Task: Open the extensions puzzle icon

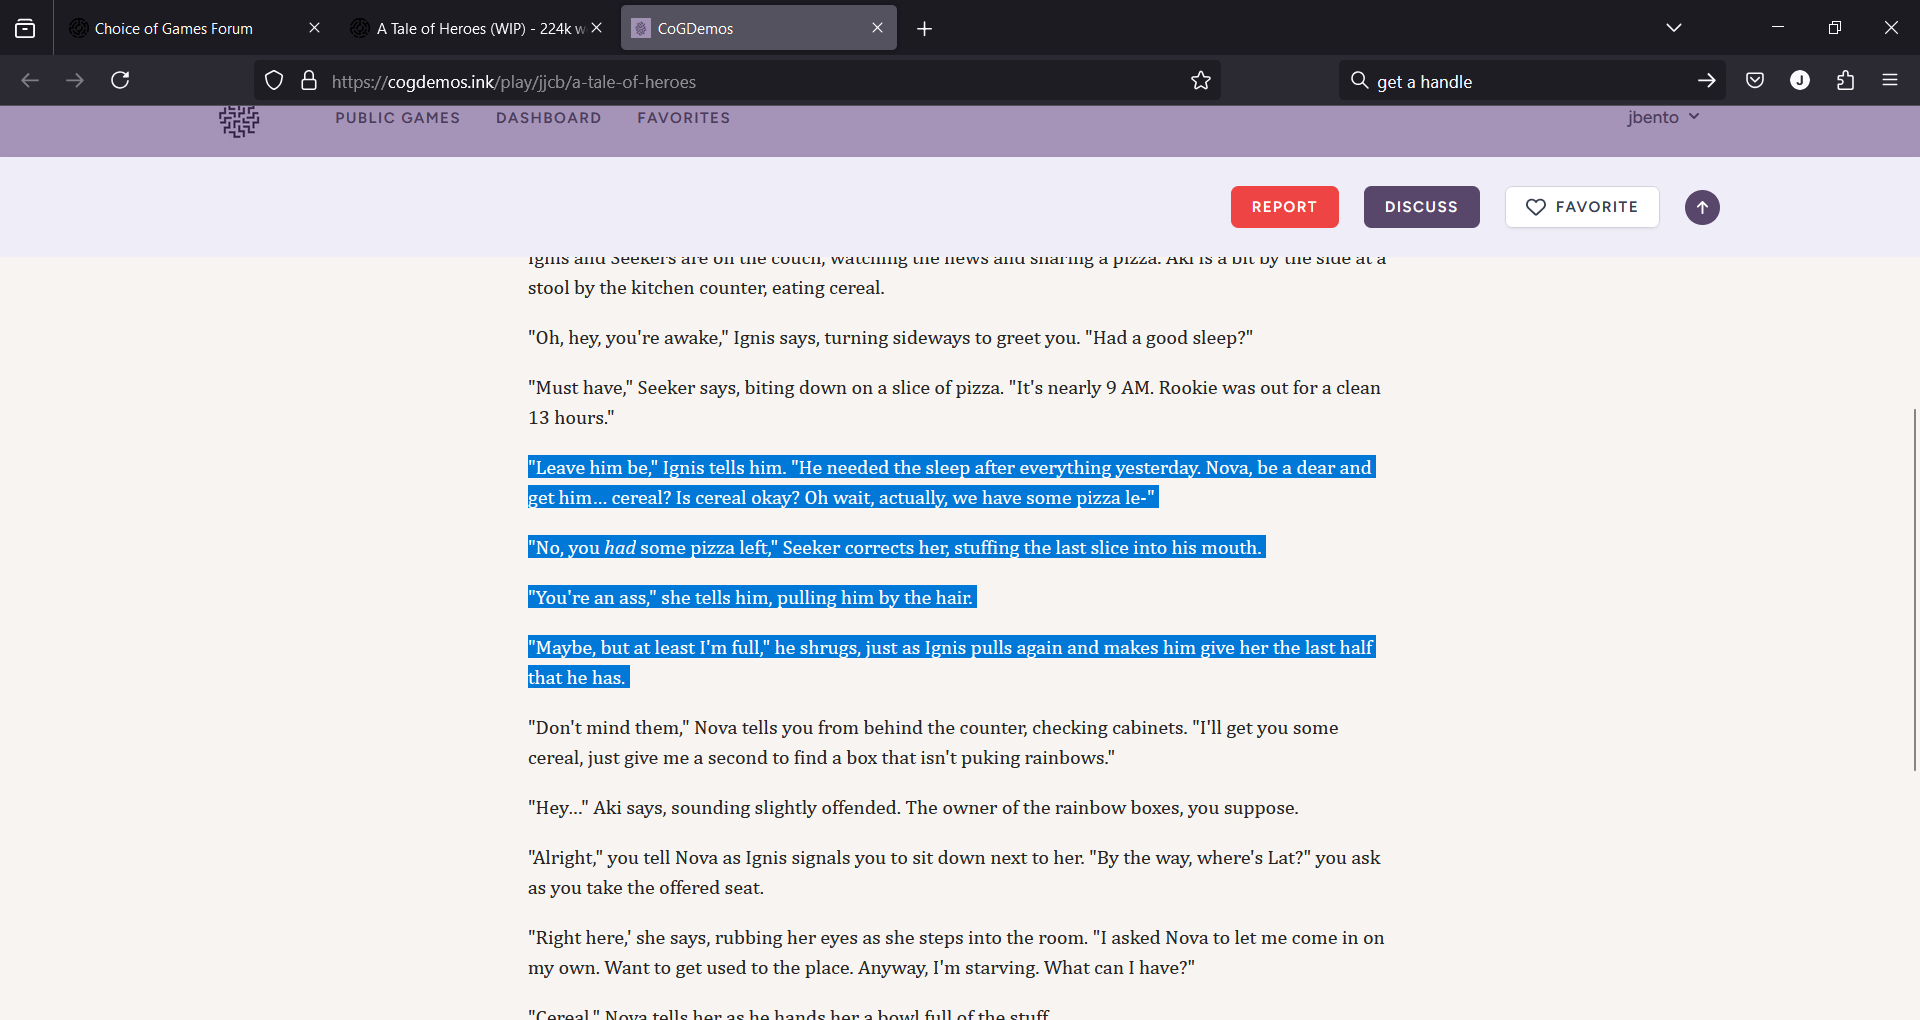Action: (x=1846, y=81)
